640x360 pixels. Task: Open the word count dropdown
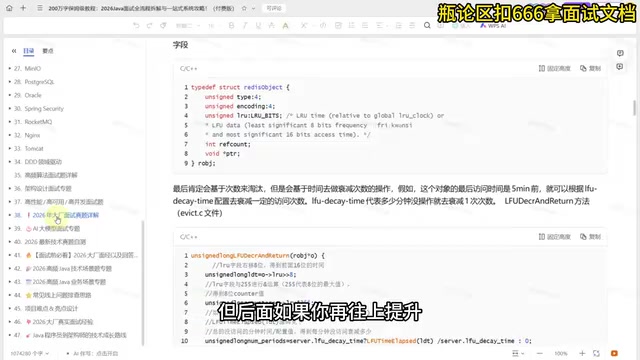30,353
